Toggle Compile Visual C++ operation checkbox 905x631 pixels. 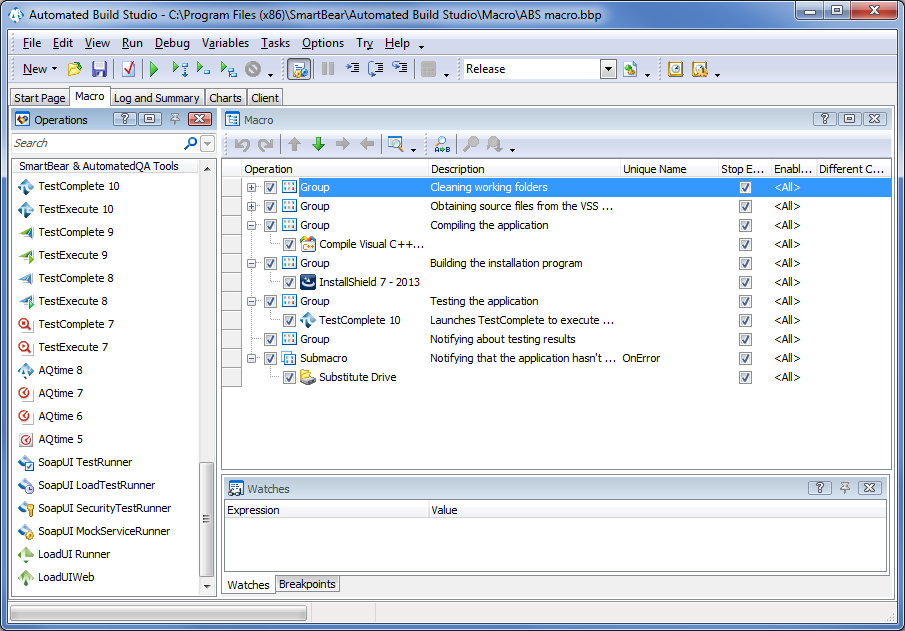pyautogui.click(x=289, y=244)
